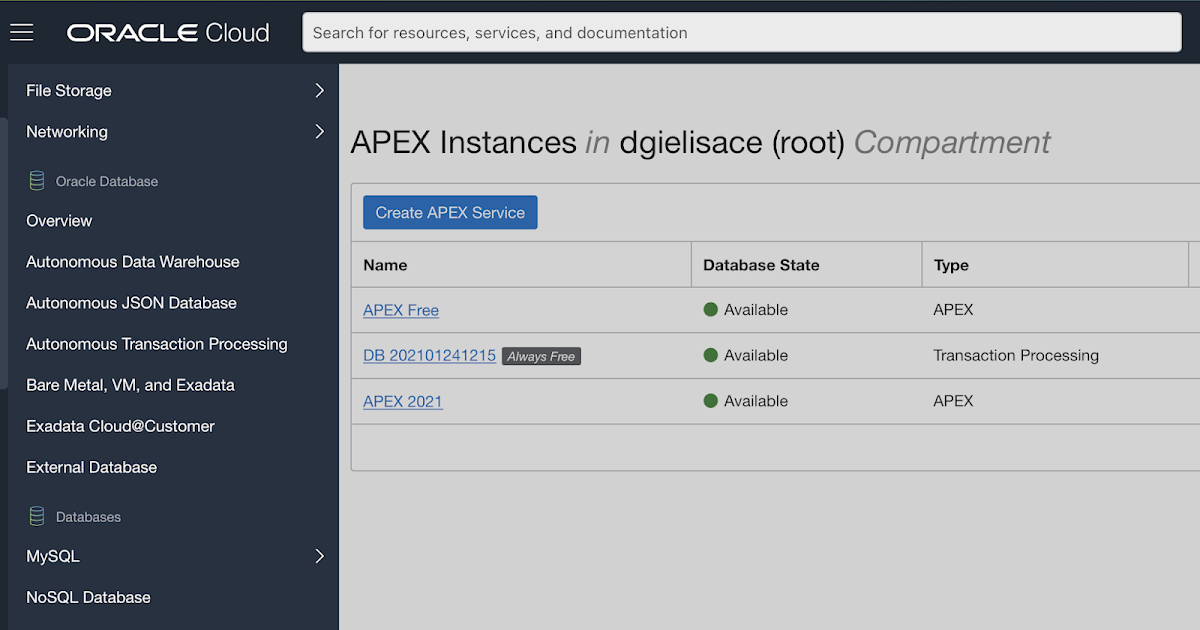Expand the Networking submenu chevron

coord(320,131)
